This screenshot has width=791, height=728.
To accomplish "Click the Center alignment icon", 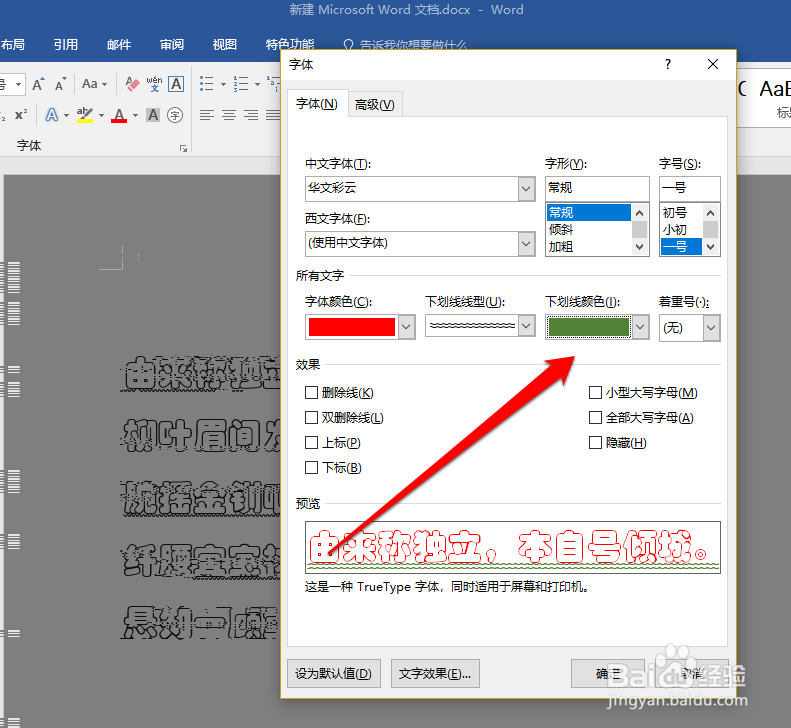I will tap(229, 115).
